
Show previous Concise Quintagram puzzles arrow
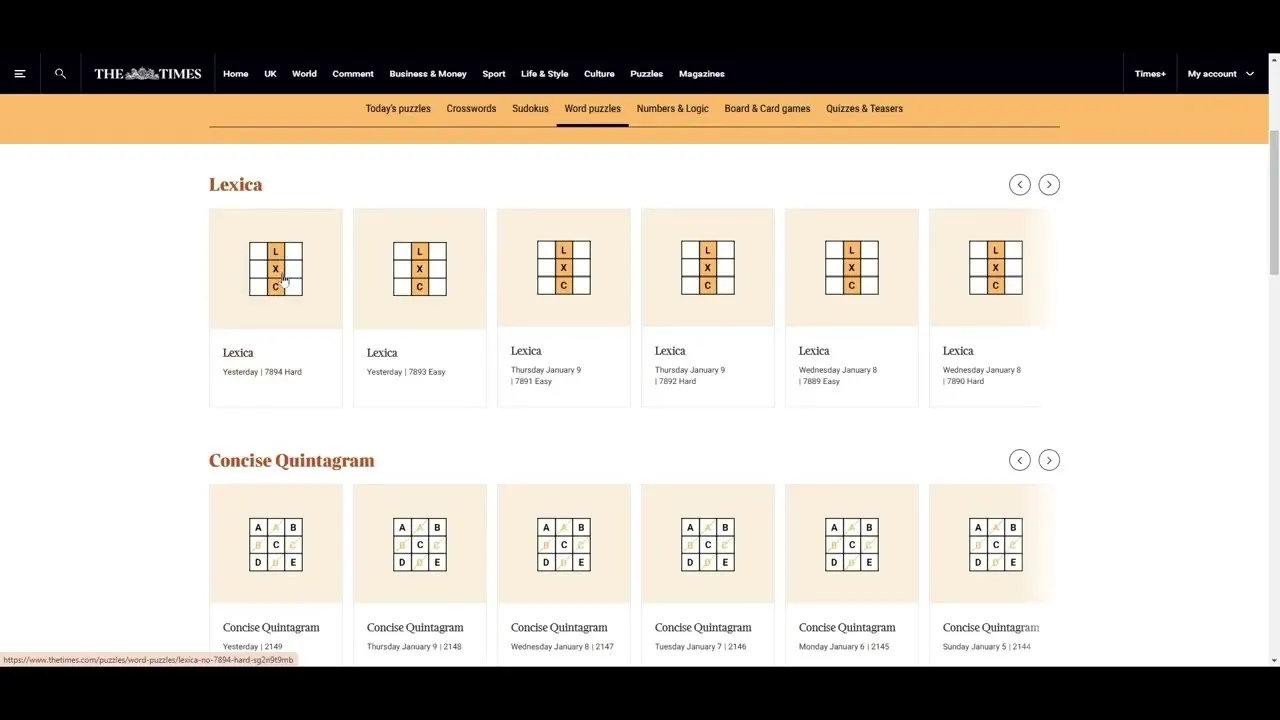(1020, 460)
